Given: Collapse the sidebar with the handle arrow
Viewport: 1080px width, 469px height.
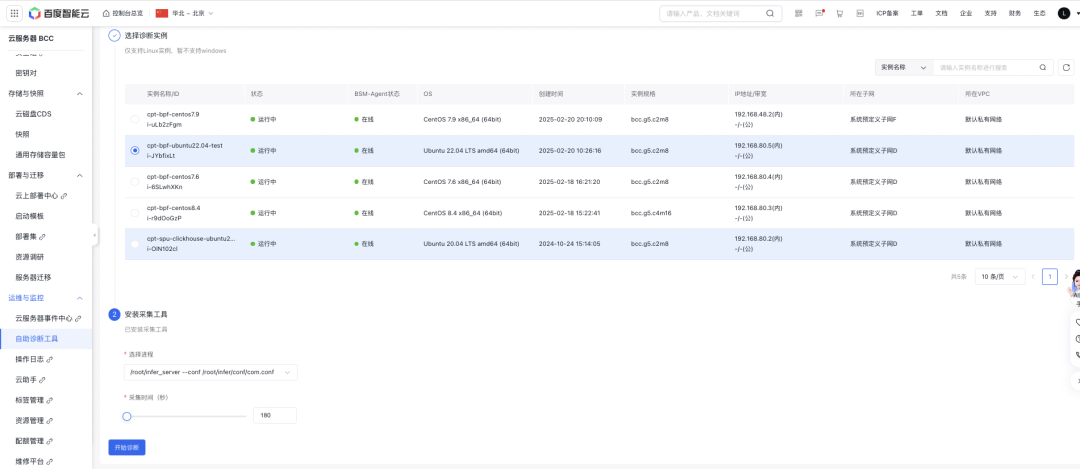Looking at the screenshot, I should point(95,236).
